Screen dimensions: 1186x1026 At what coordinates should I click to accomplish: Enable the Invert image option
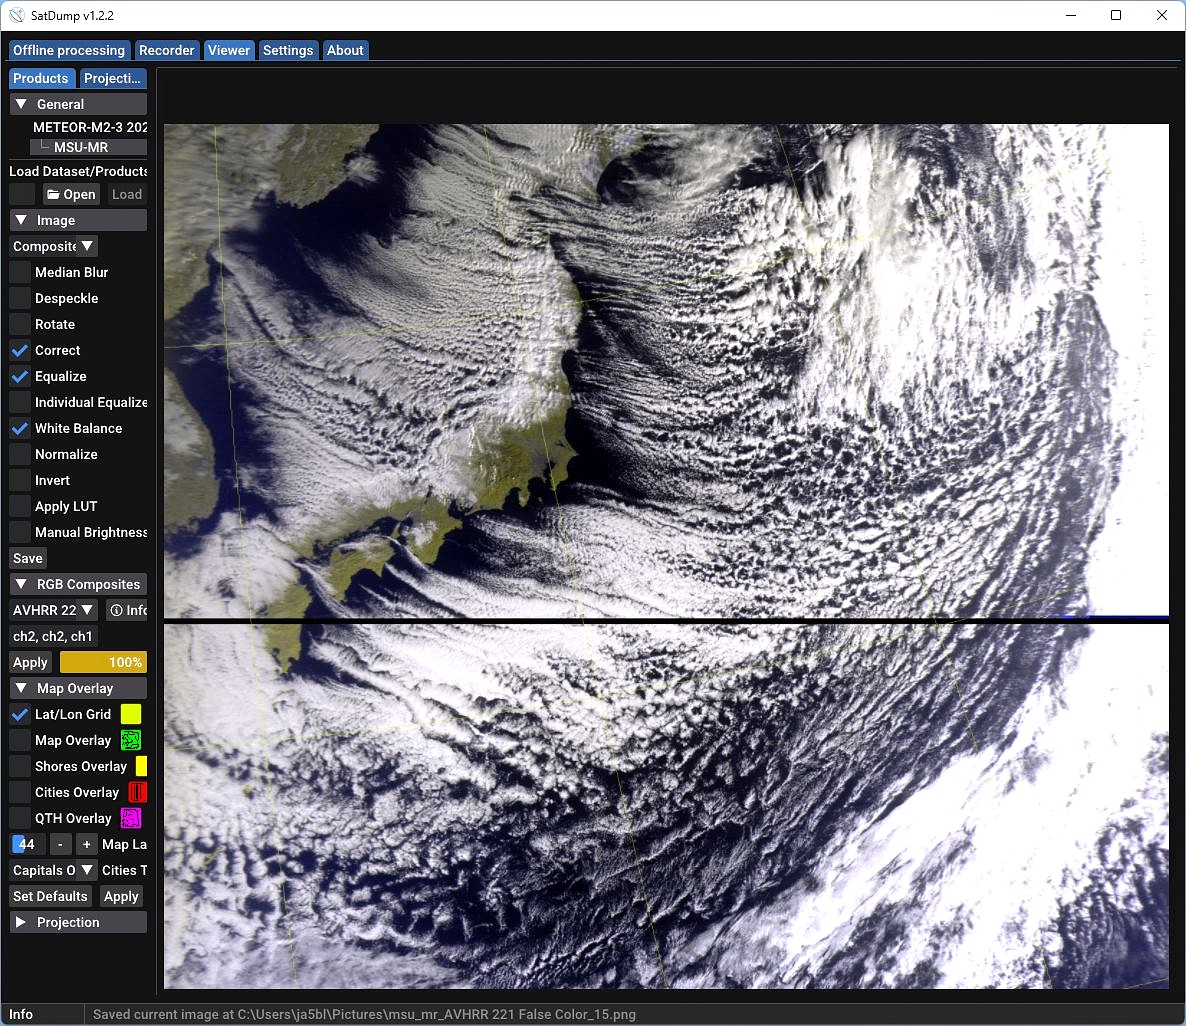click(x=20, y=480)
